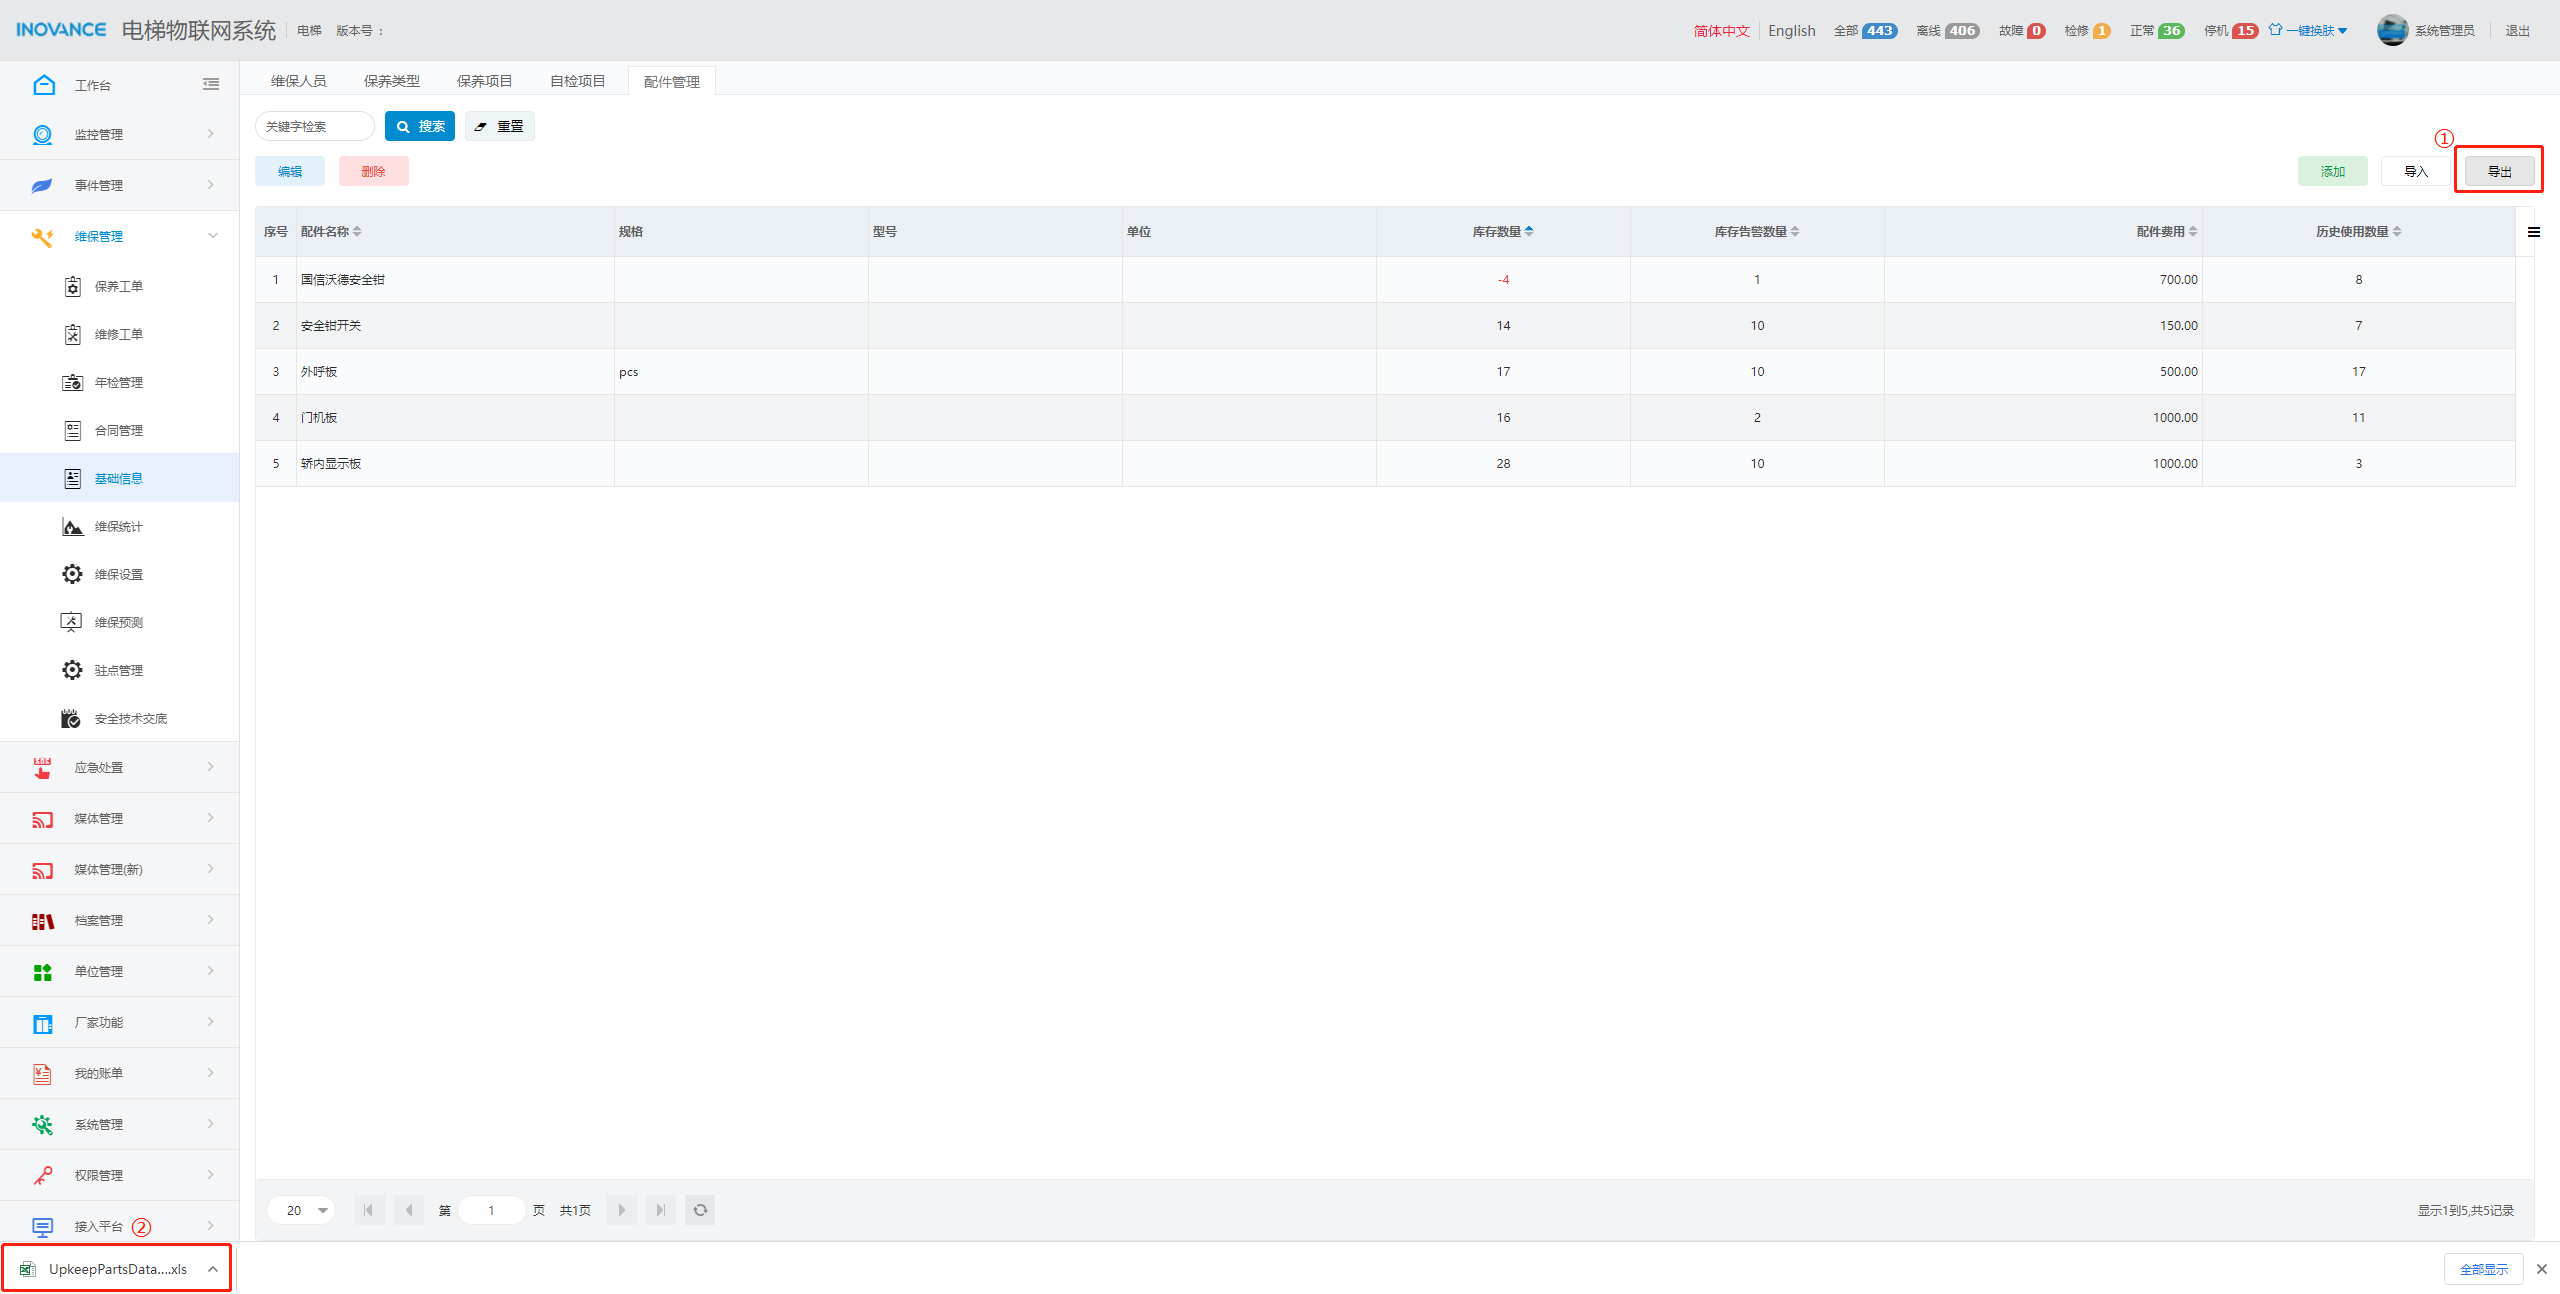Click the 关键字检索 keyword search field
Image resolution: width=2560 pixels, height=1294 pixels.
(314, 127)
